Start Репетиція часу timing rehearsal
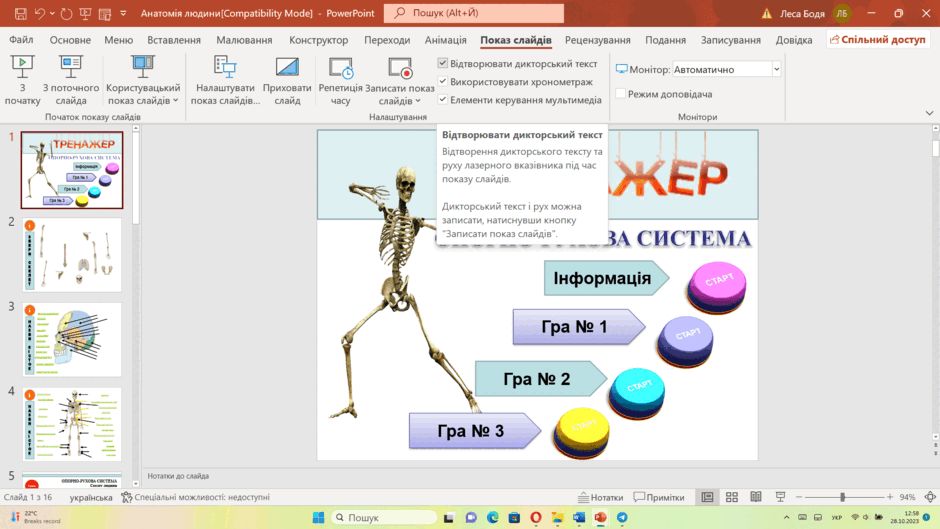Viewport: 940px width, 529px height. point(341,80)
